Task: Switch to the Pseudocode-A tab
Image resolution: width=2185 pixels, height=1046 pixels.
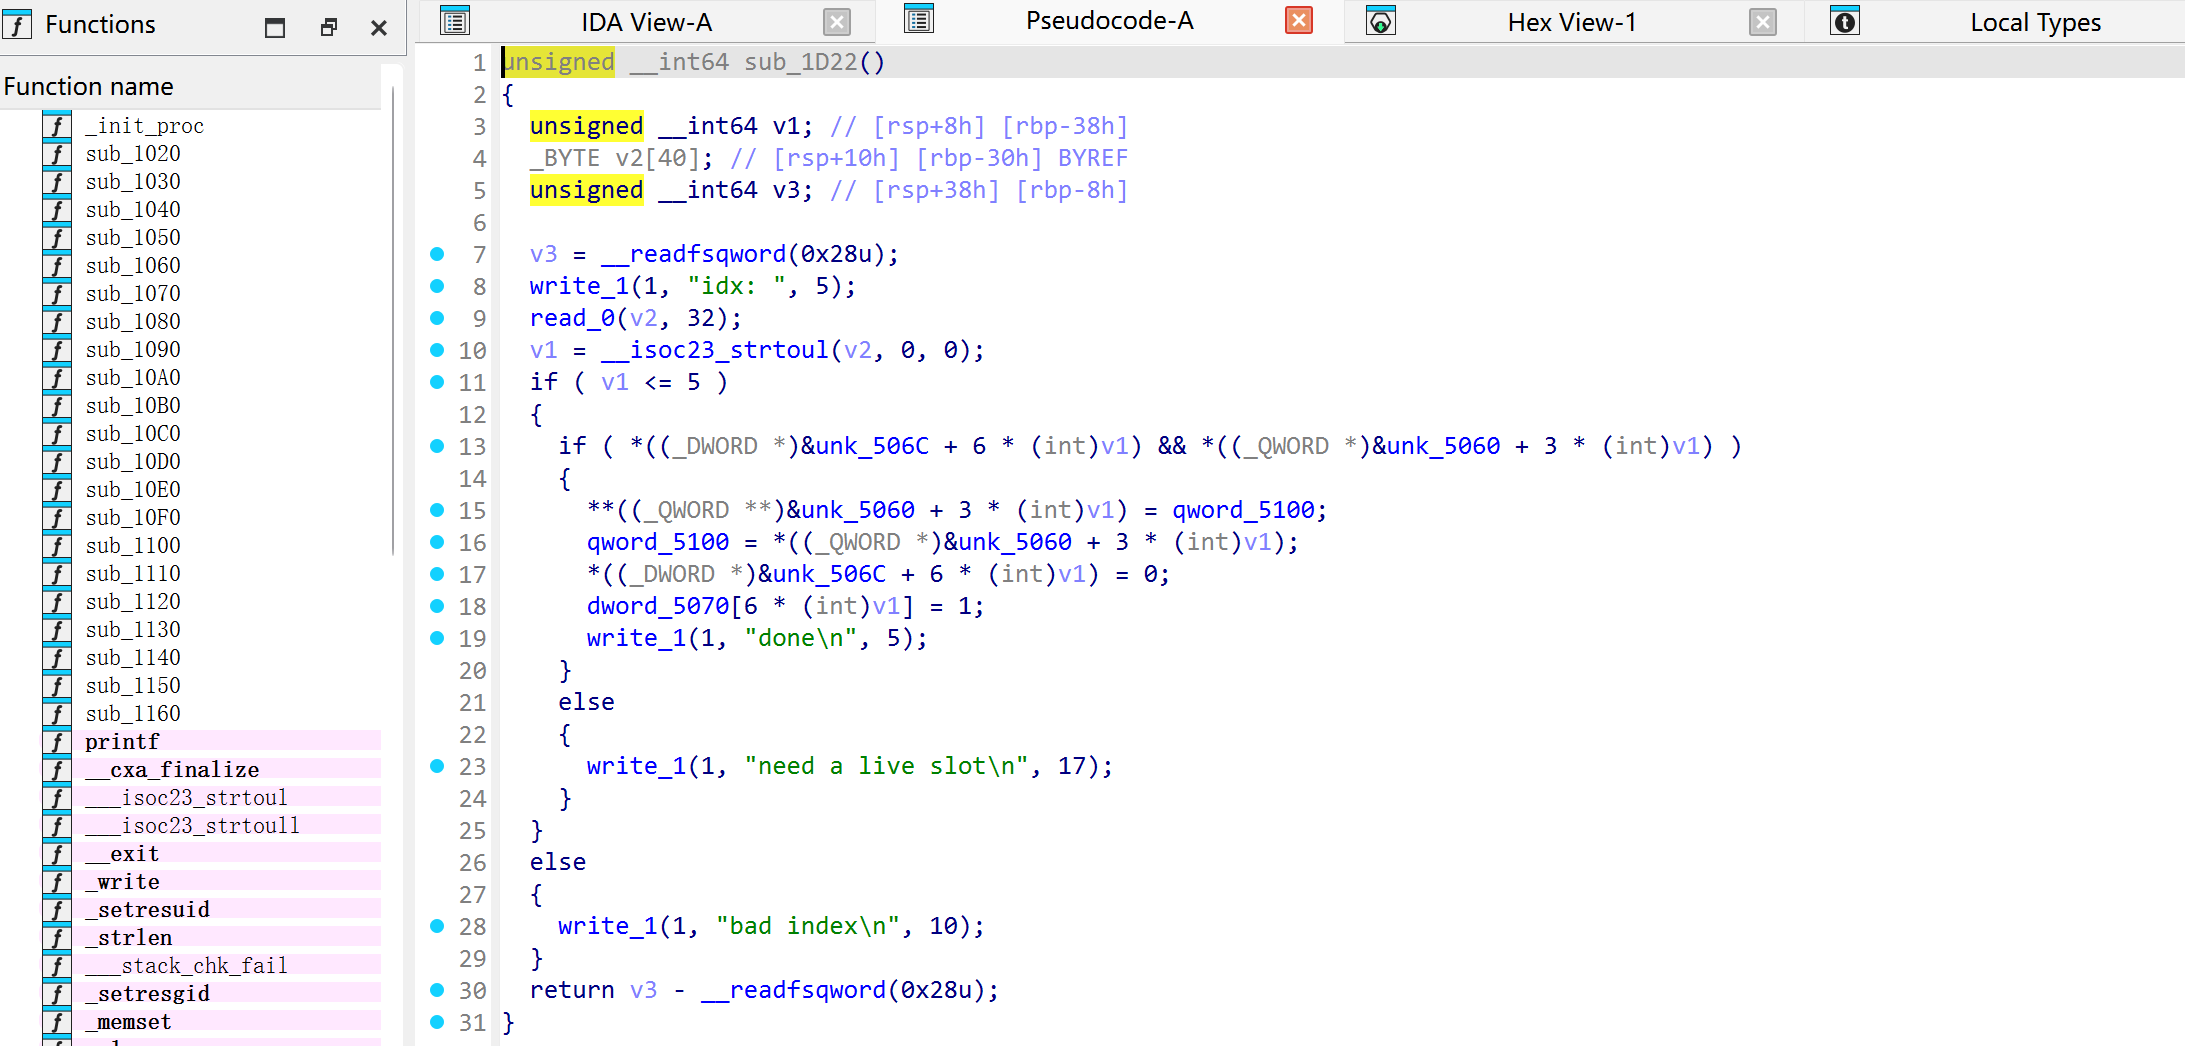Action: (1109, 20)
